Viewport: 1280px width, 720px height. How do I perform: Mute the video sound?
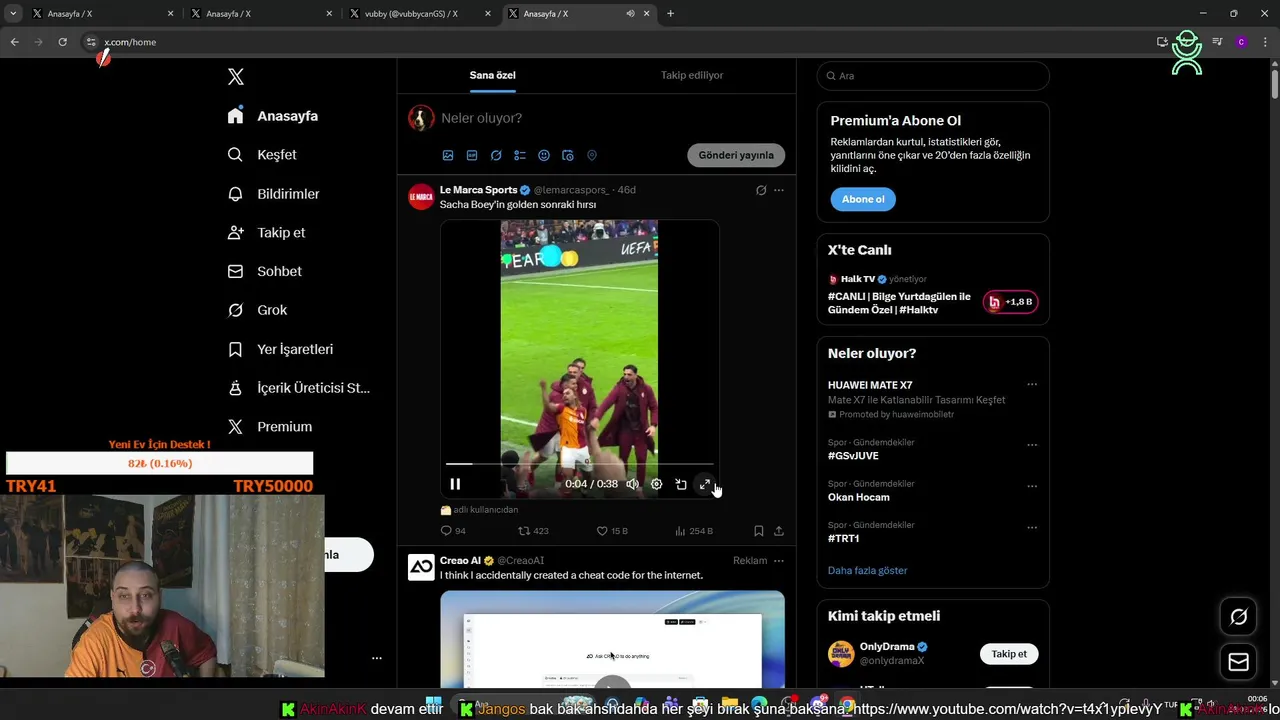[x=632, y=484]
